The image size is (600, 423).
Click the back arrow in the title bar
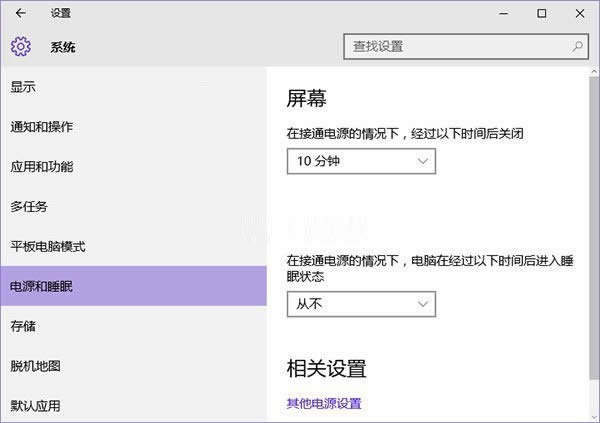[x=21, y=14]
